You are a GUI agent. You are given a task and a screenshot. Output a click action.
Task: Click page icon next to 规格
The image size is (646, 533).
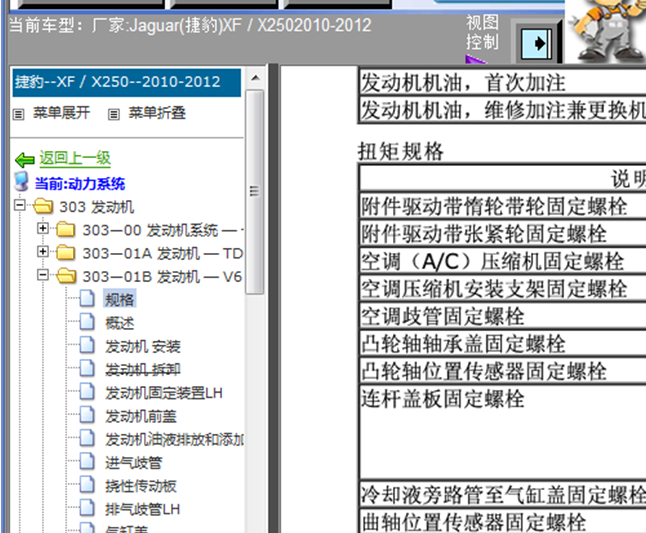click(x=87, y=299)
